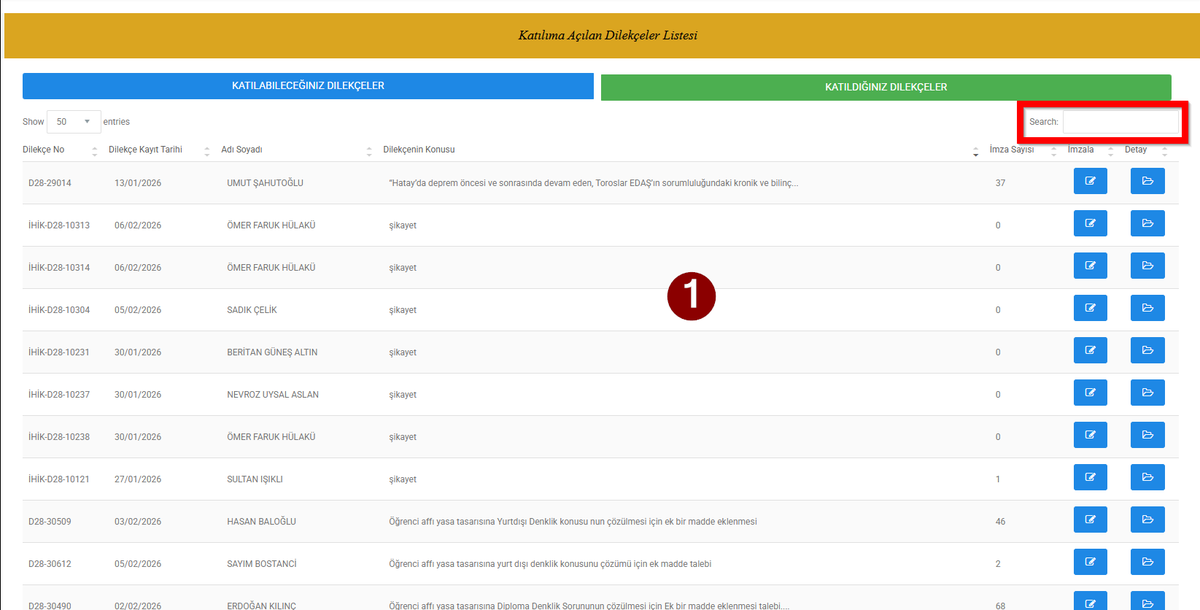Select petition number İHİK-D28-10313
Screen dimensions: 1200x610
59,225
